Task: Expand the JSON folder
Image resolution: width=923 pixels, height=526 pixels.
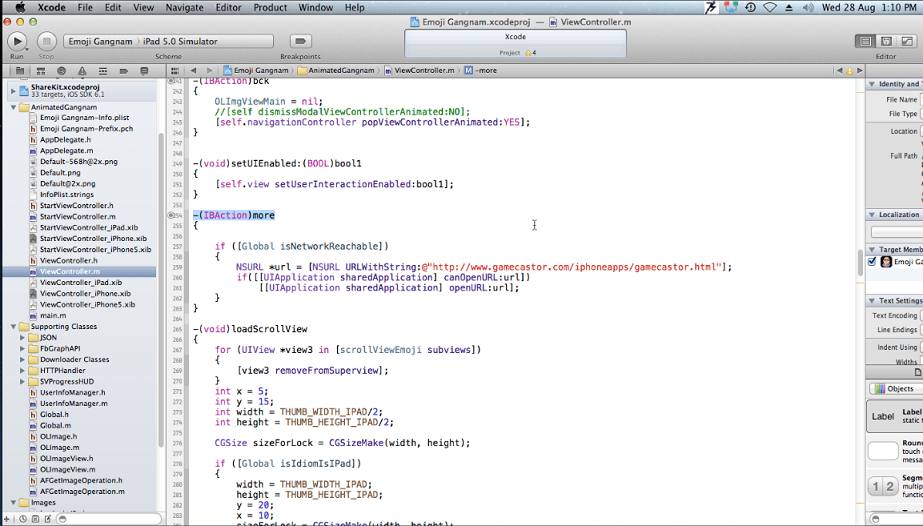Action: tap(22, 338)
